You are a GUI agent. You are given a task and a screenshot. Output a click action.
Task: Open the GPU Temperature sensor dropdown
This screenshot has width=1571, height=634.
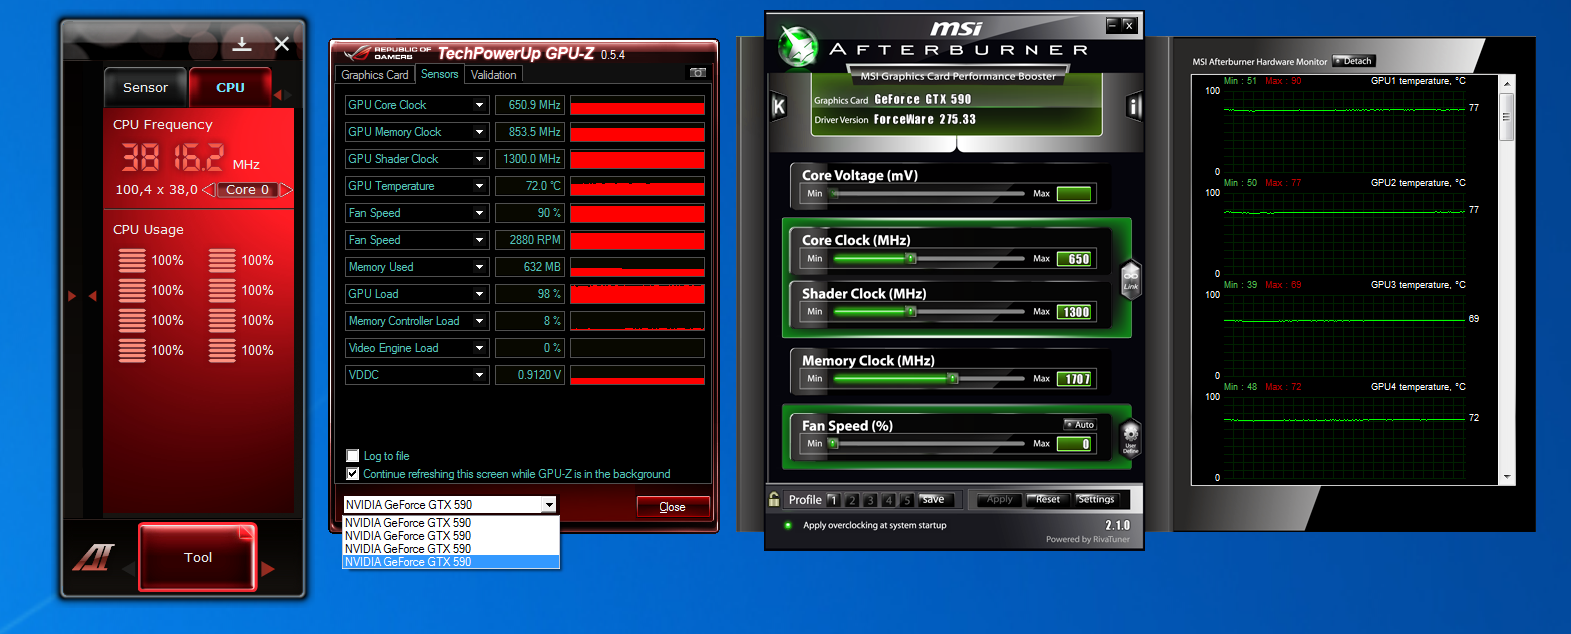click(x=480, y=186)
